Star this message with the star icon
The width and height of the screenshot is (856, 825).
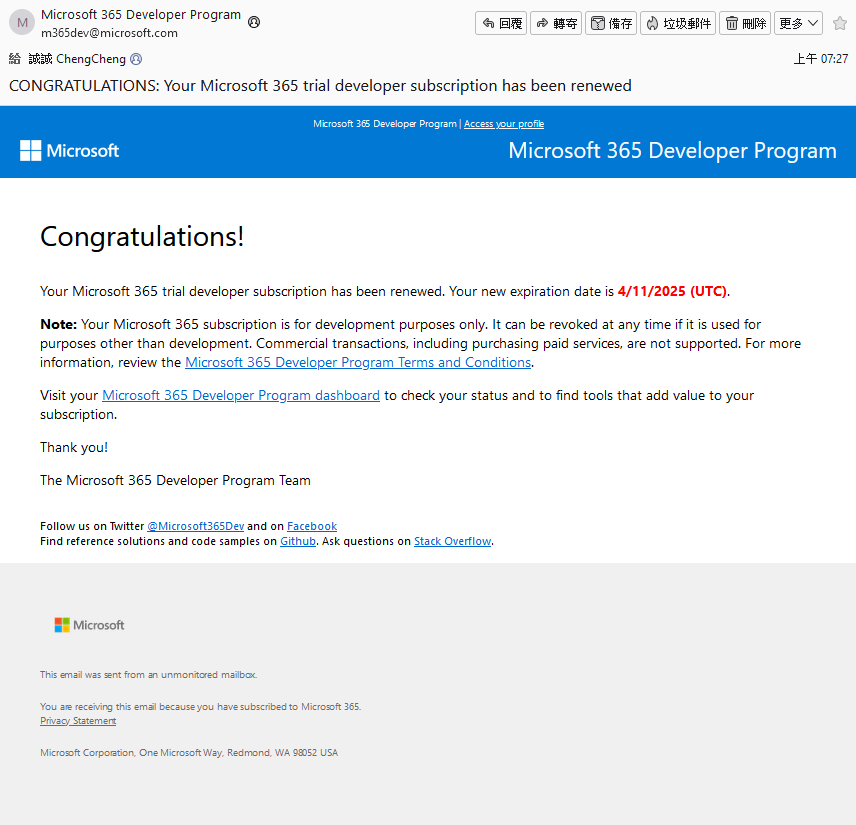pos(840,23)
